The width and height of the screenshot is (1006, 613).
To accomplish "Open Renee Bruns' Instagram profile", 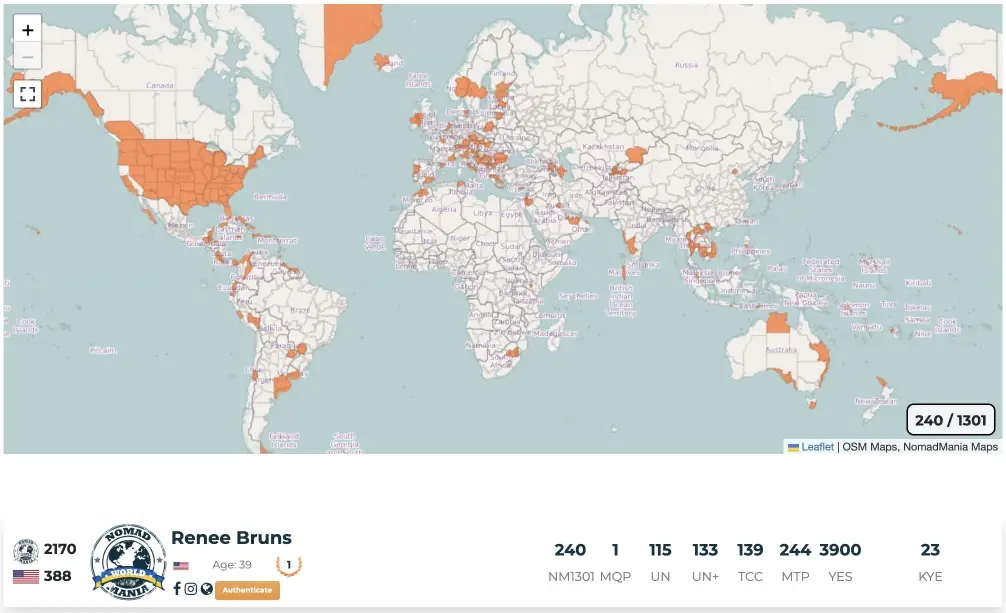I will coord(191,589).
